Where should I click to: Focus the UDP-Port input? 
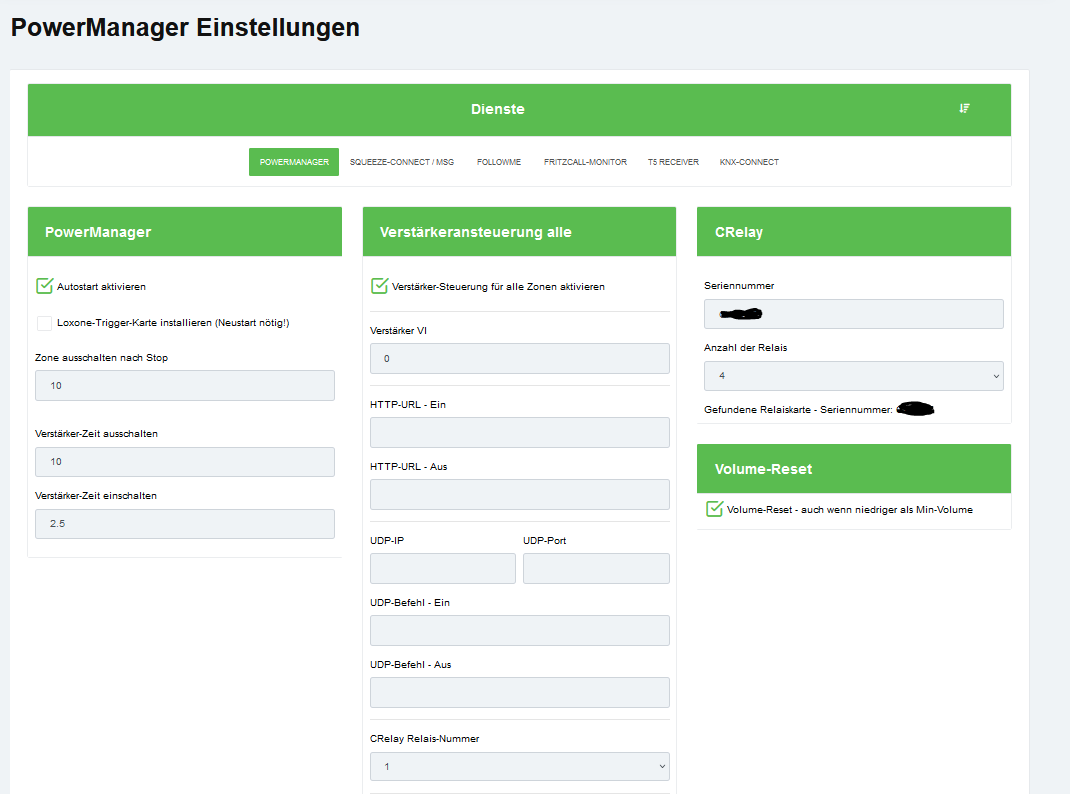[596, 568]
